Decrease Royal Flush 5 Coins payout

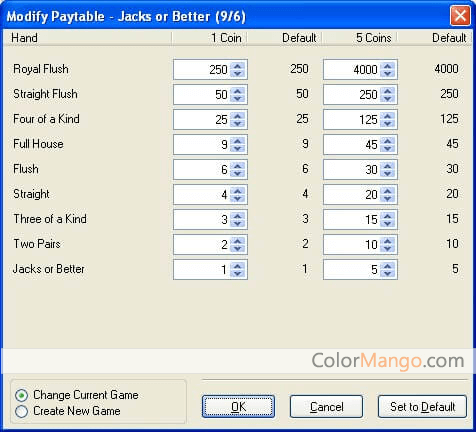click(387, 74)
